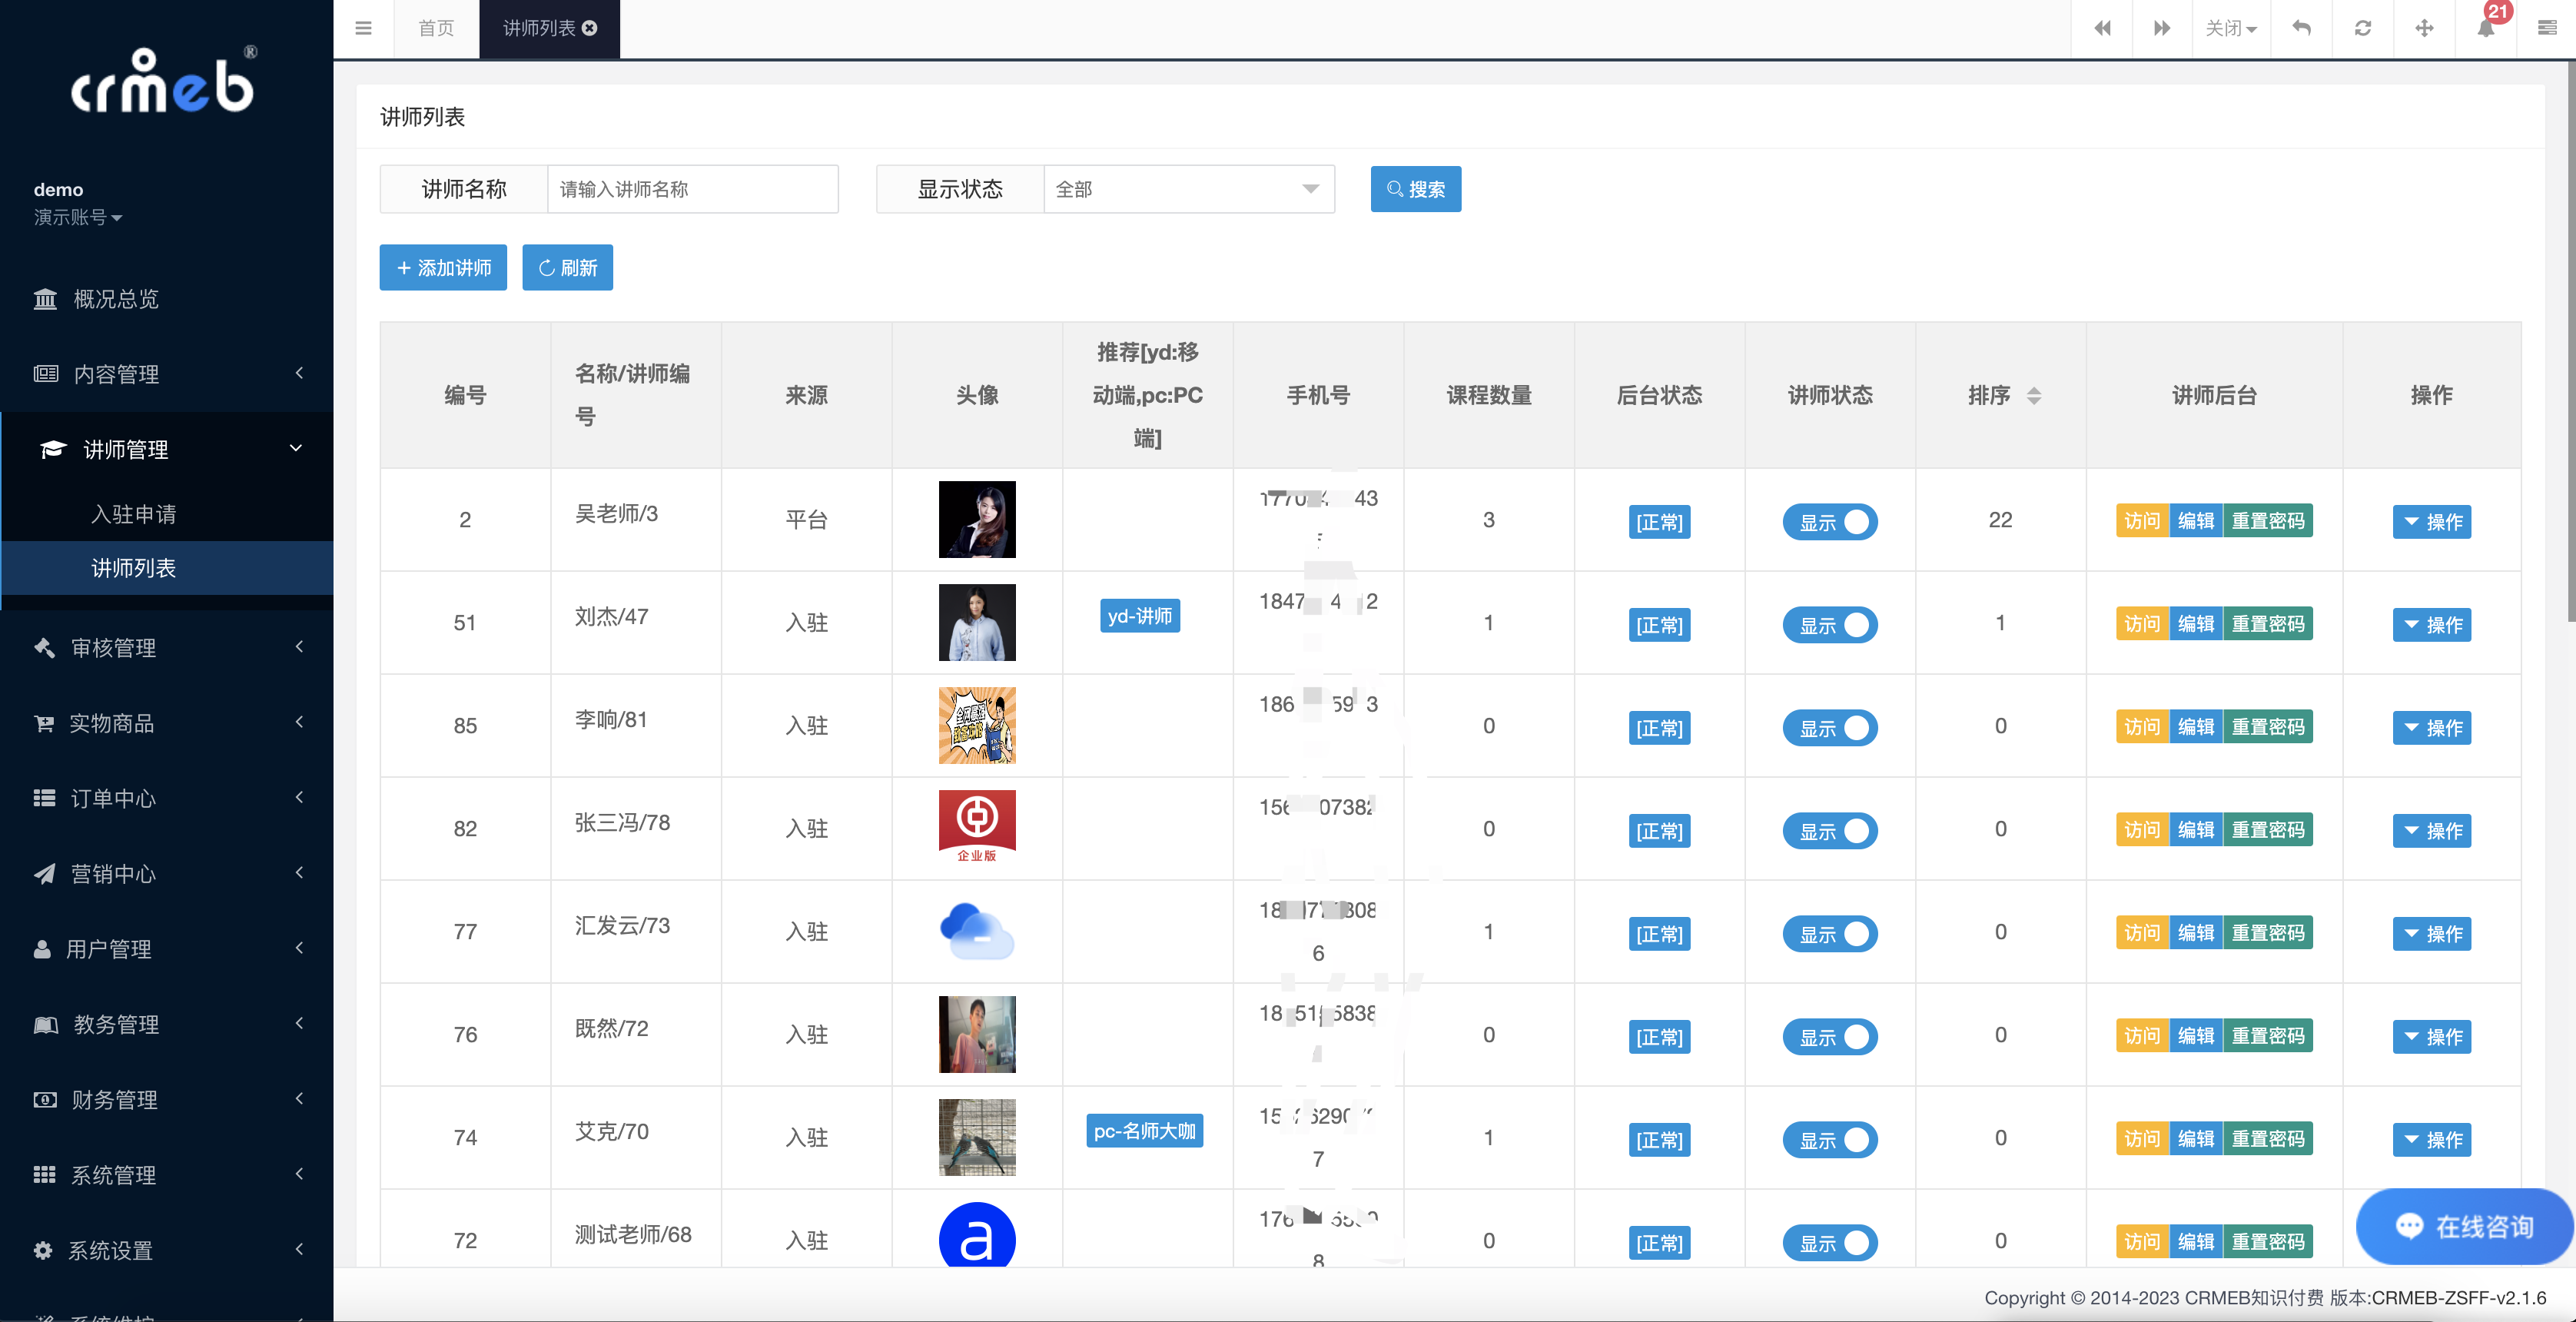Open the demo 演示账号 dropdown
2576x1322 pixels.
click(77, 217)
